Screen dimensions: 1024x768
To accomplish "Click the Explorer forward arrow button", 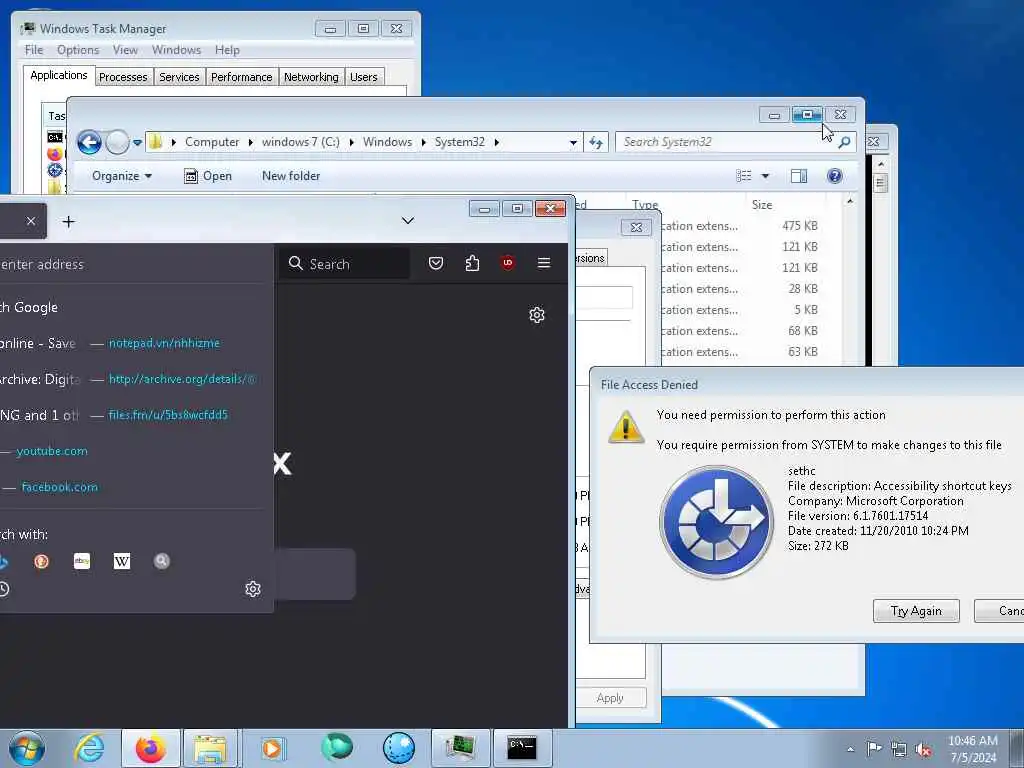I will [118, 142].
